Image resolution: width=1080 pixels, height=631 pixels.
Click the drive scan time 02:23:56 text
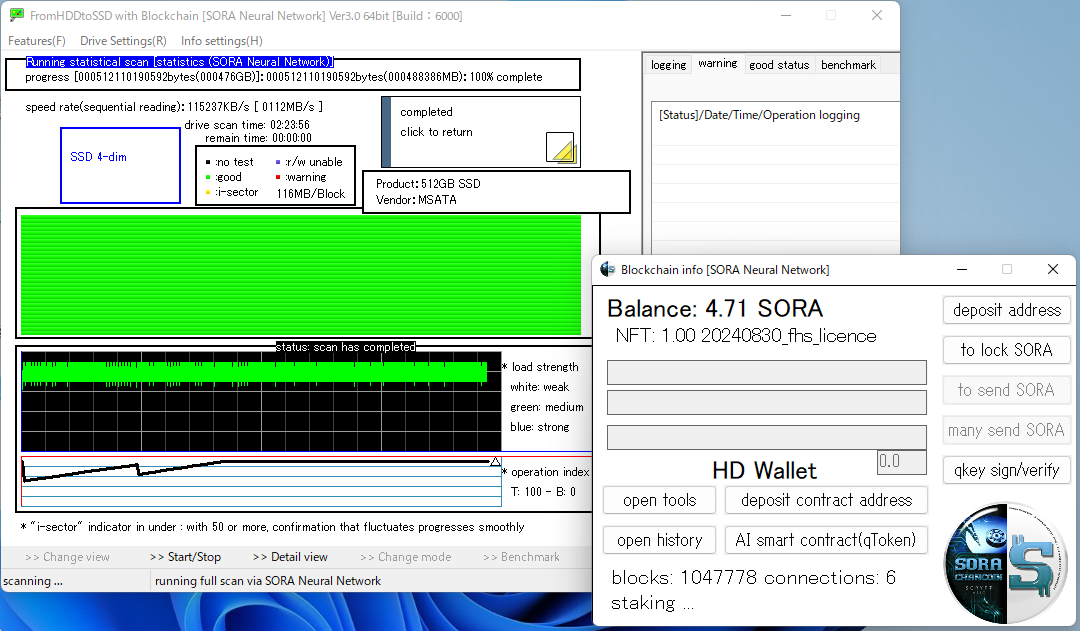tap(247, 125)
